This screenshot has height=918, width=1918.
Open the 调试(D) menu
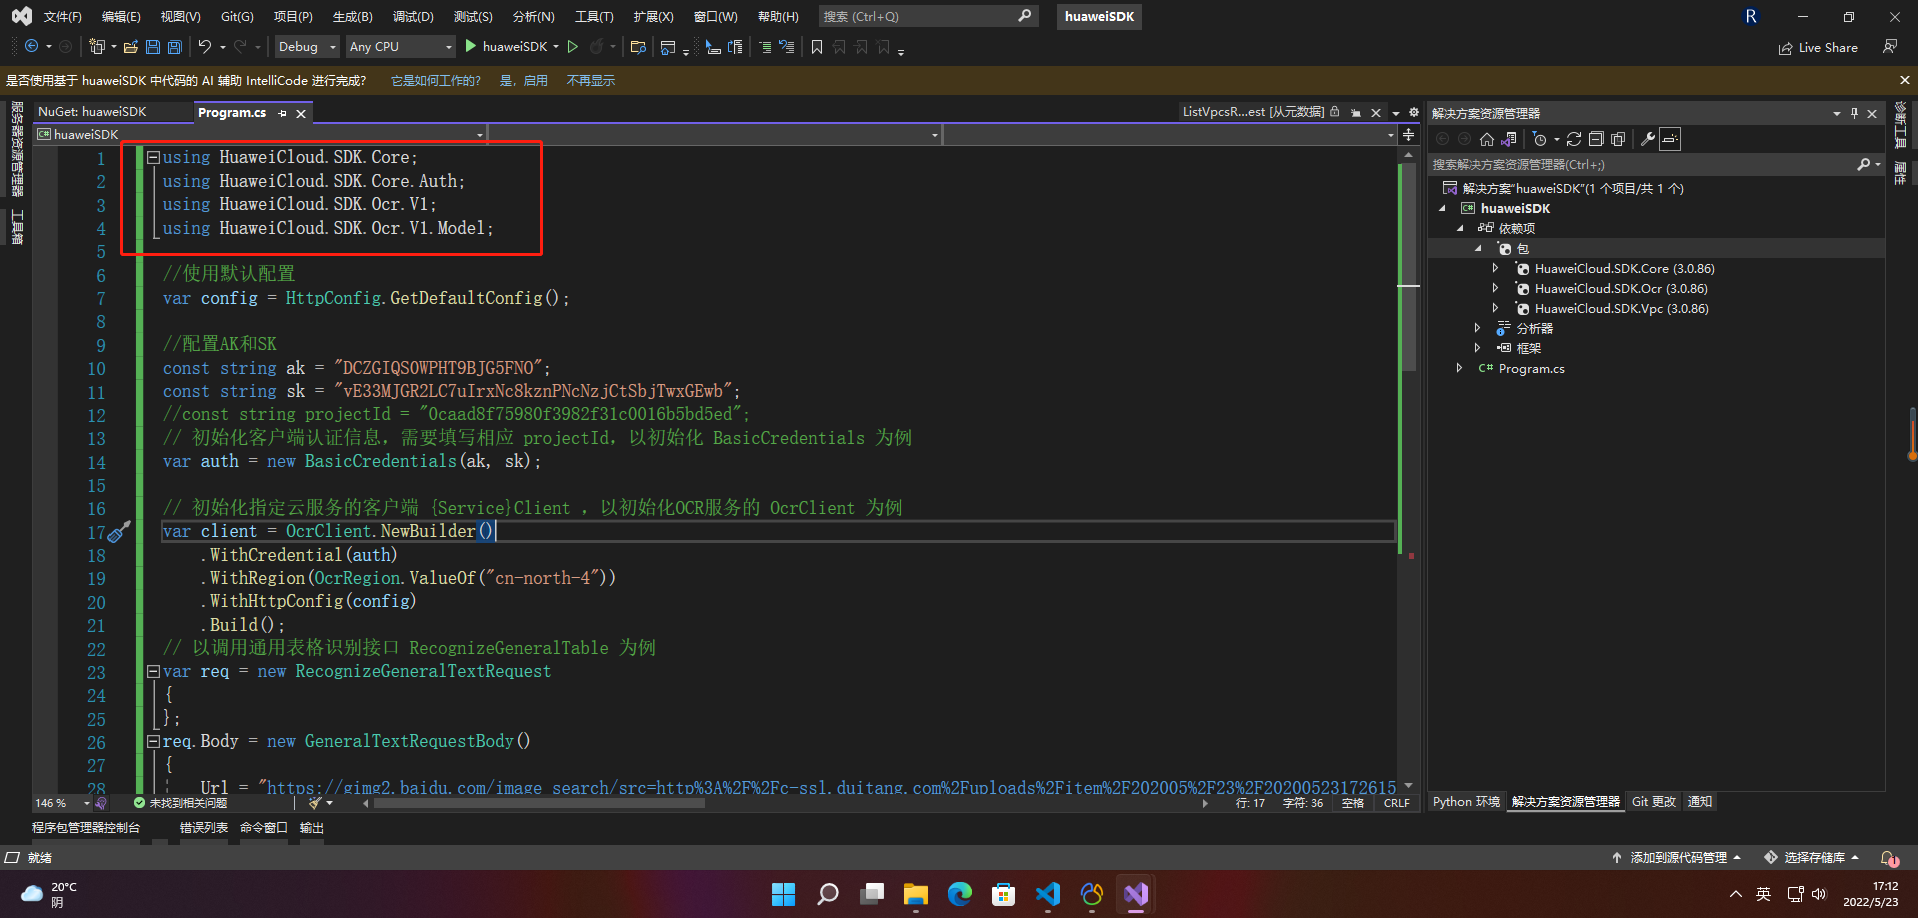413,17
